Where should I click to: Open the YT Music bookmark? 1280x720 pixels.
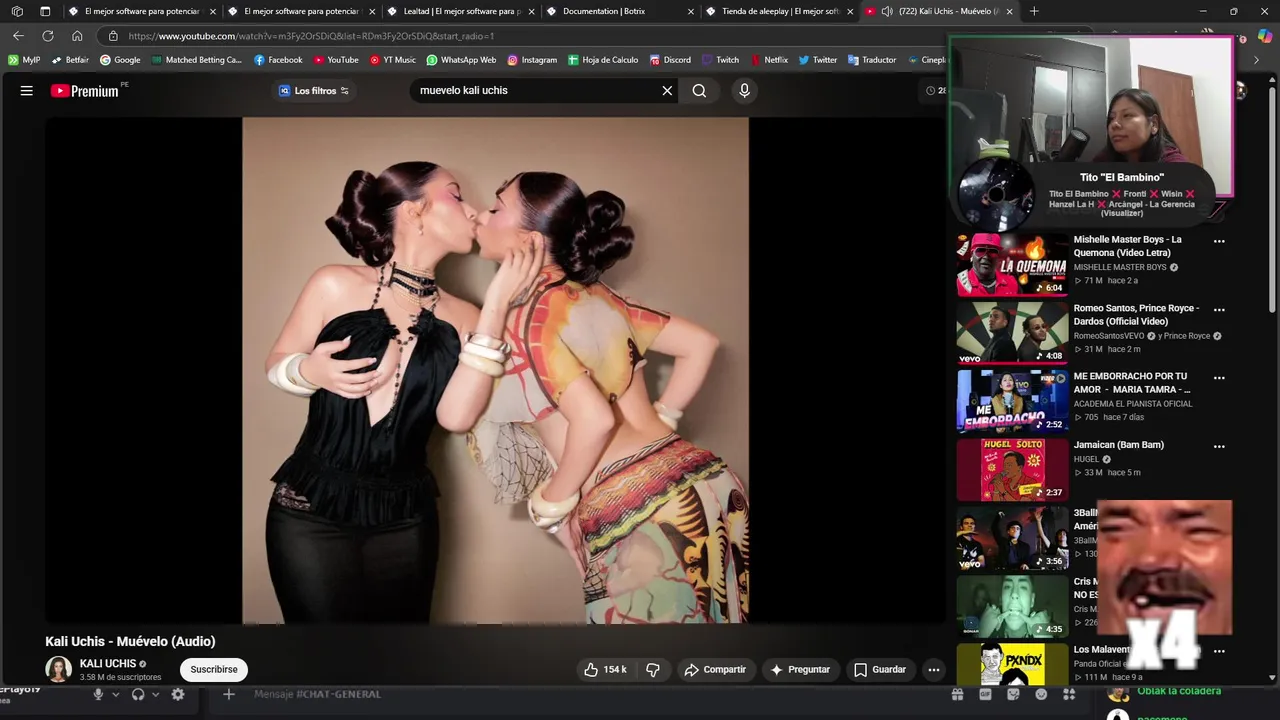pos(392,60)
